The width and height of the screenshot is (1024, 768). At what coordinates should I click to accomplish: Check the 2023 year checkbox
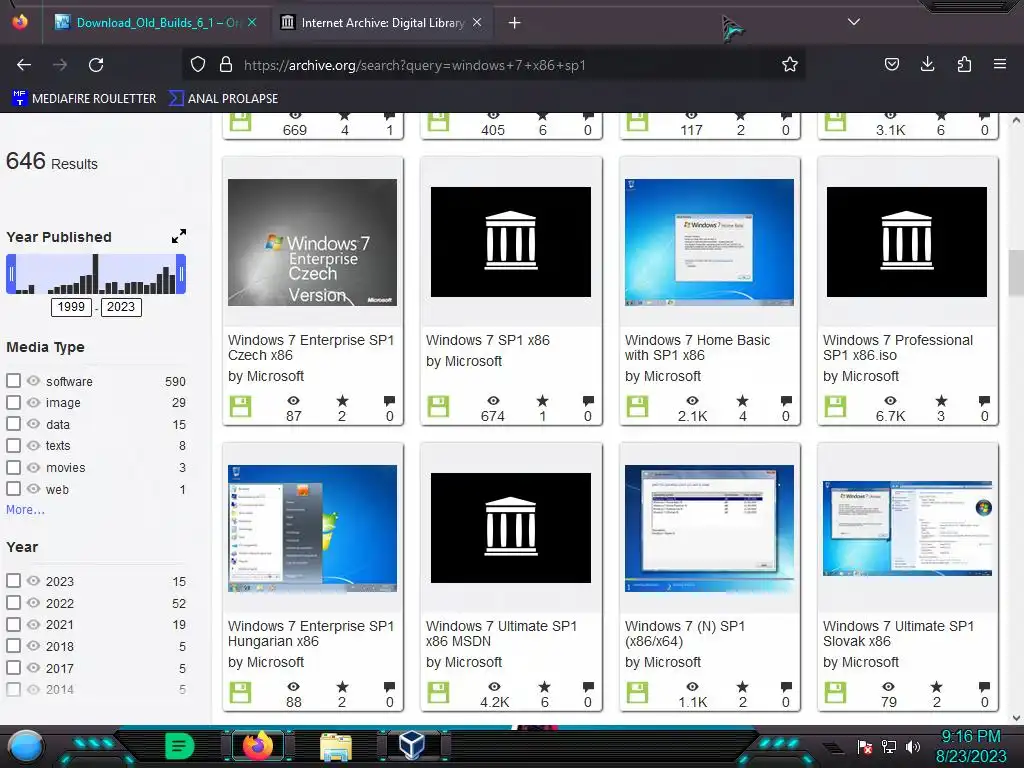click(x=13, y=581)
